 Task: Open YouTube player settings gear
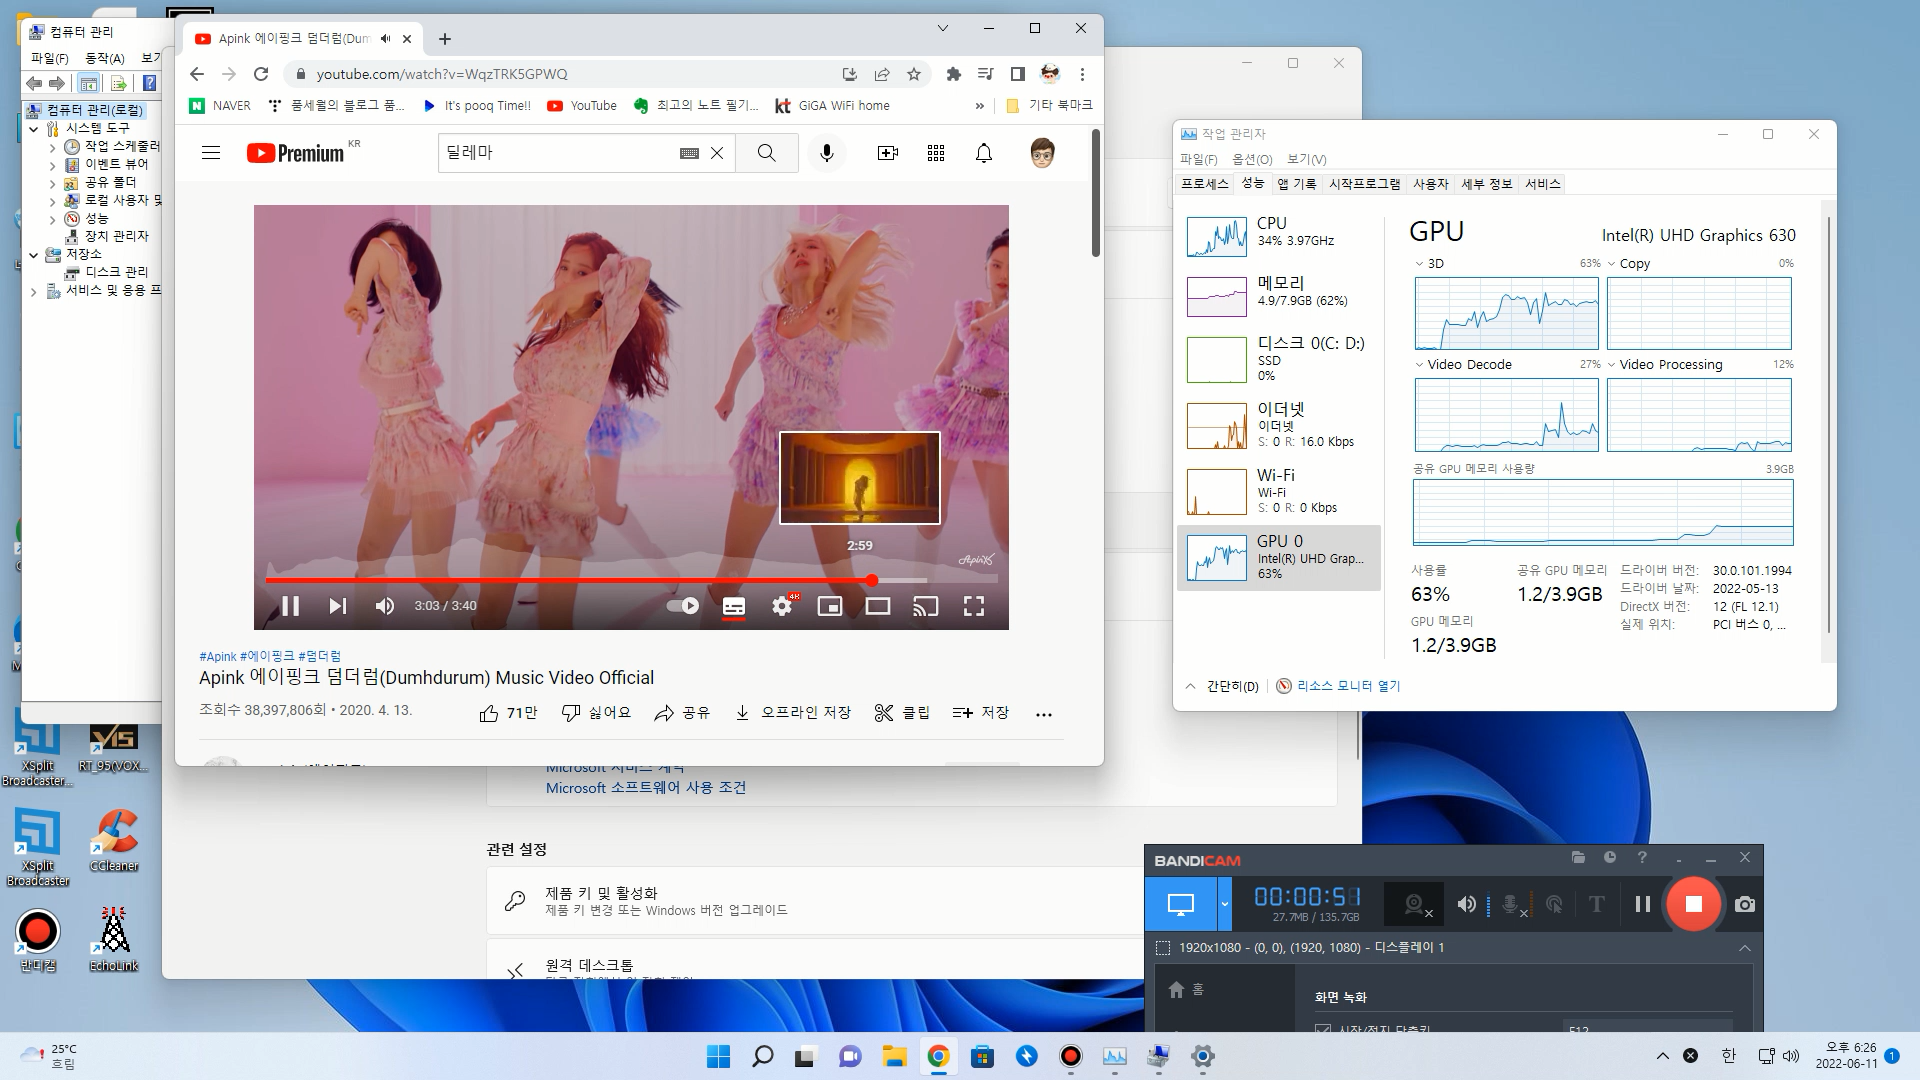coord(782,606)
